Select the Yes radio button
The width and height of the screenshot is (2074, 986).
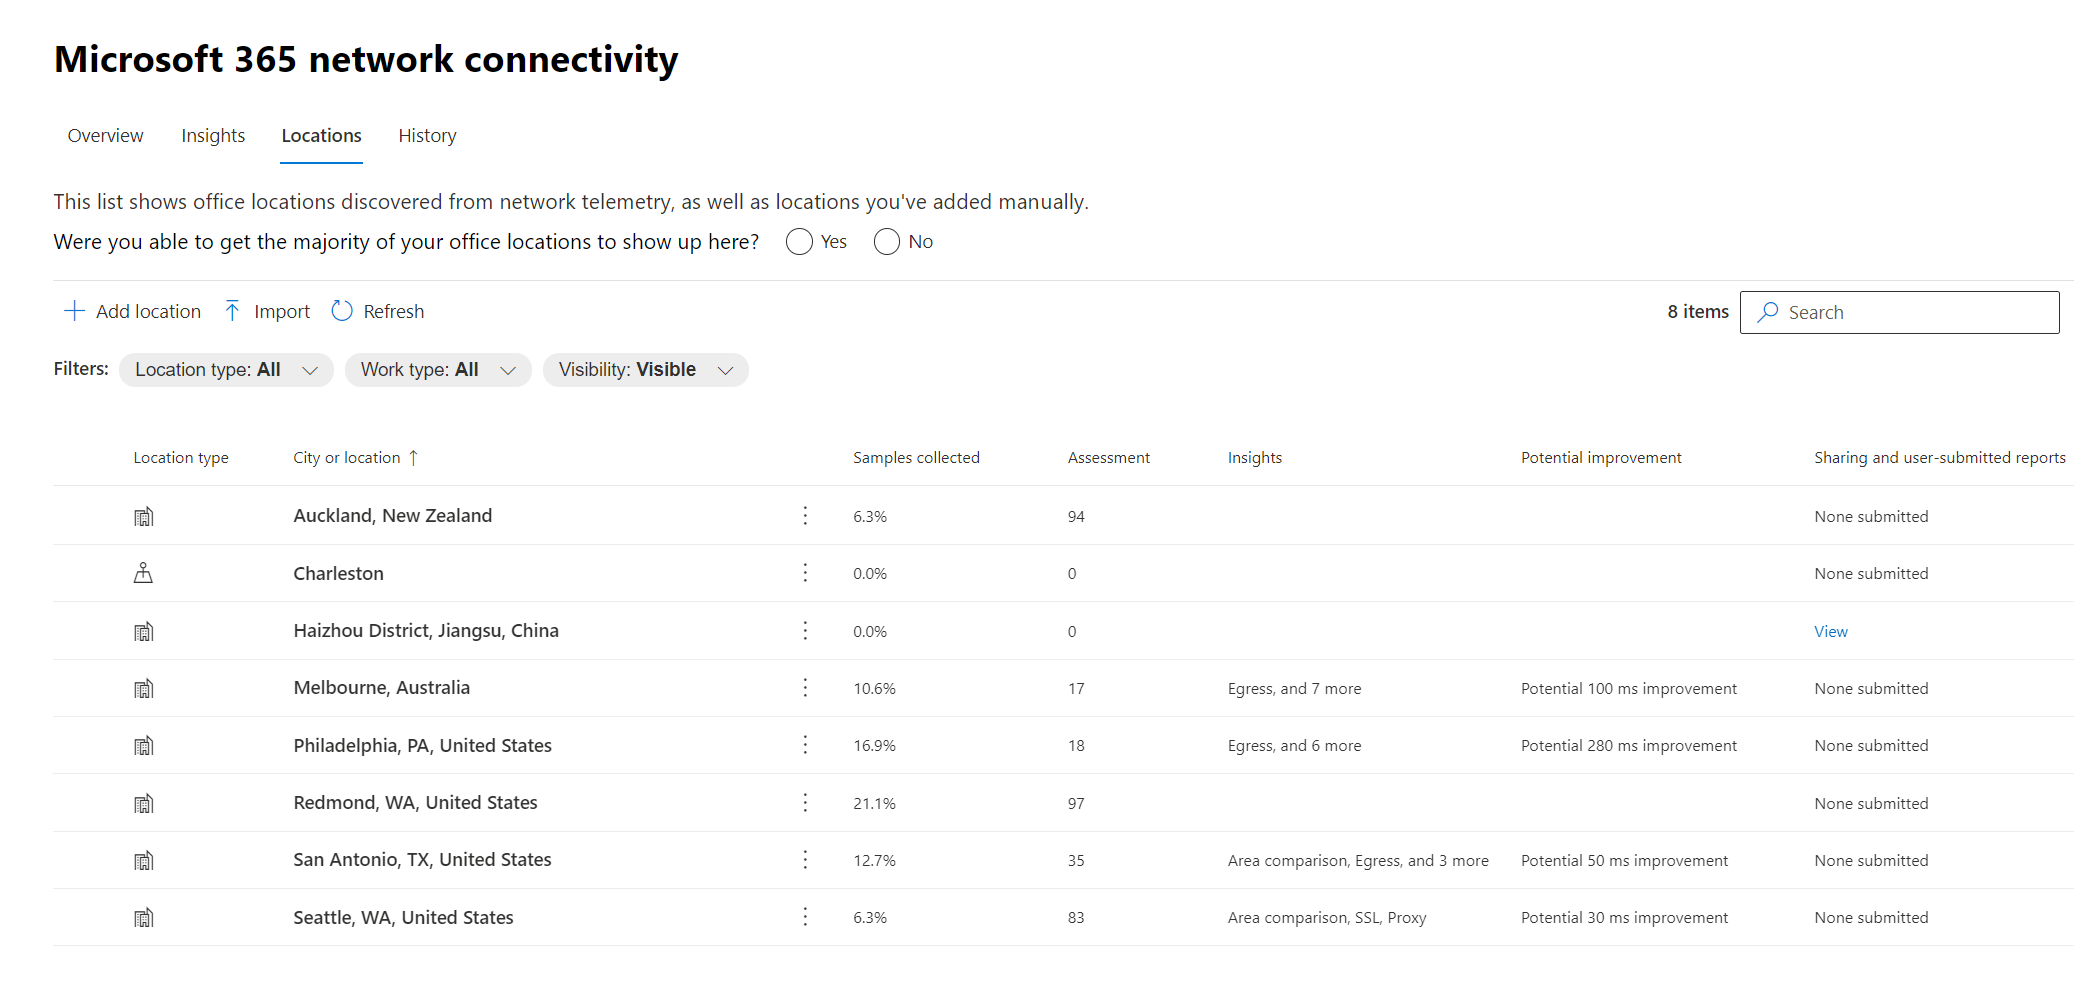pos(798,241)
